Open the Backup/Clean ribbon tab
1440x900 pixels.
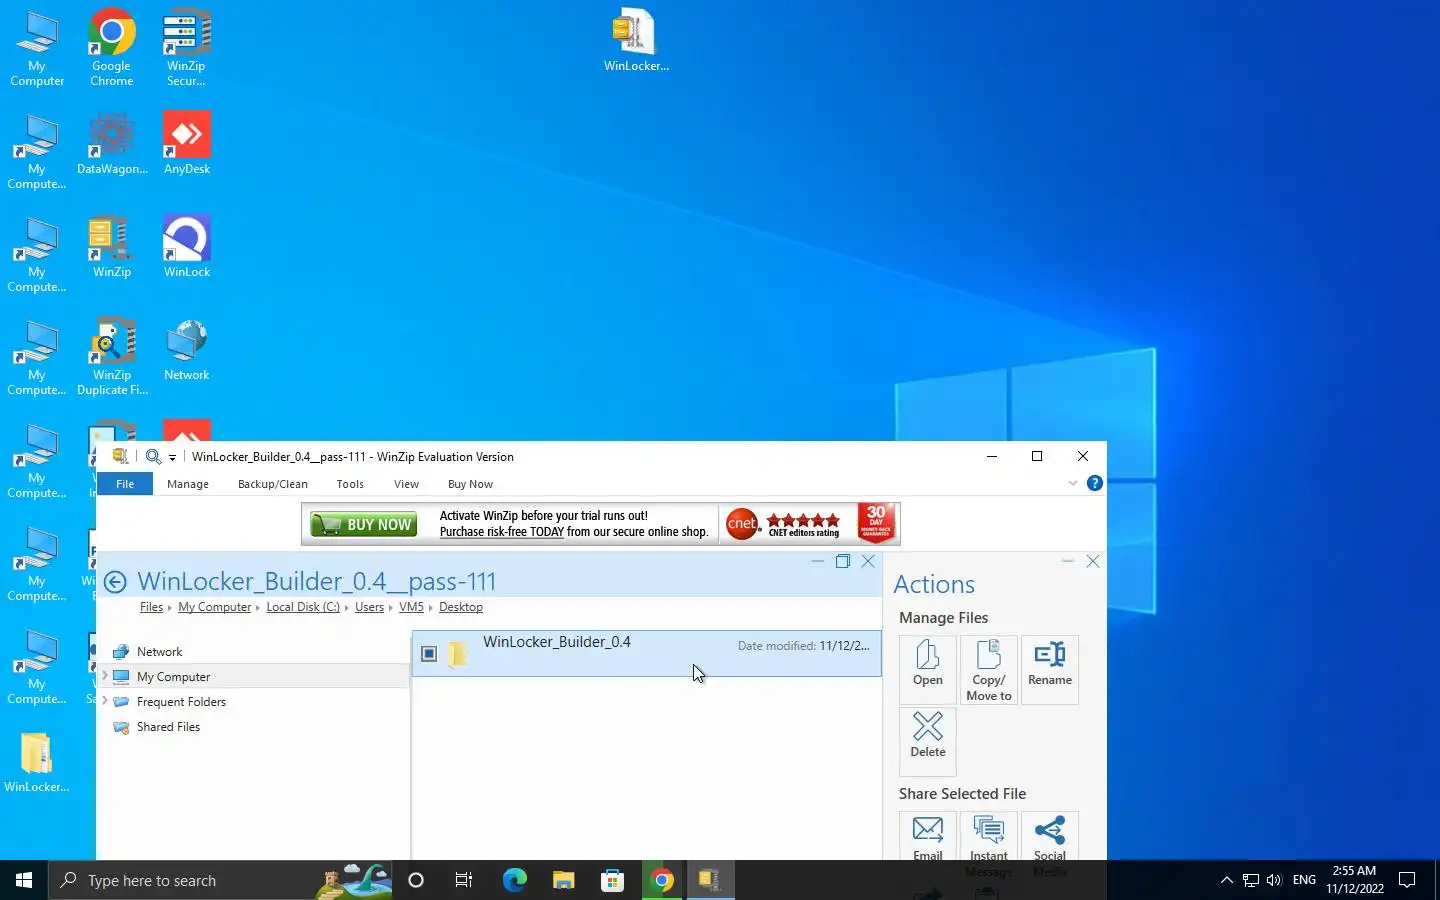(x=273, y=484)
